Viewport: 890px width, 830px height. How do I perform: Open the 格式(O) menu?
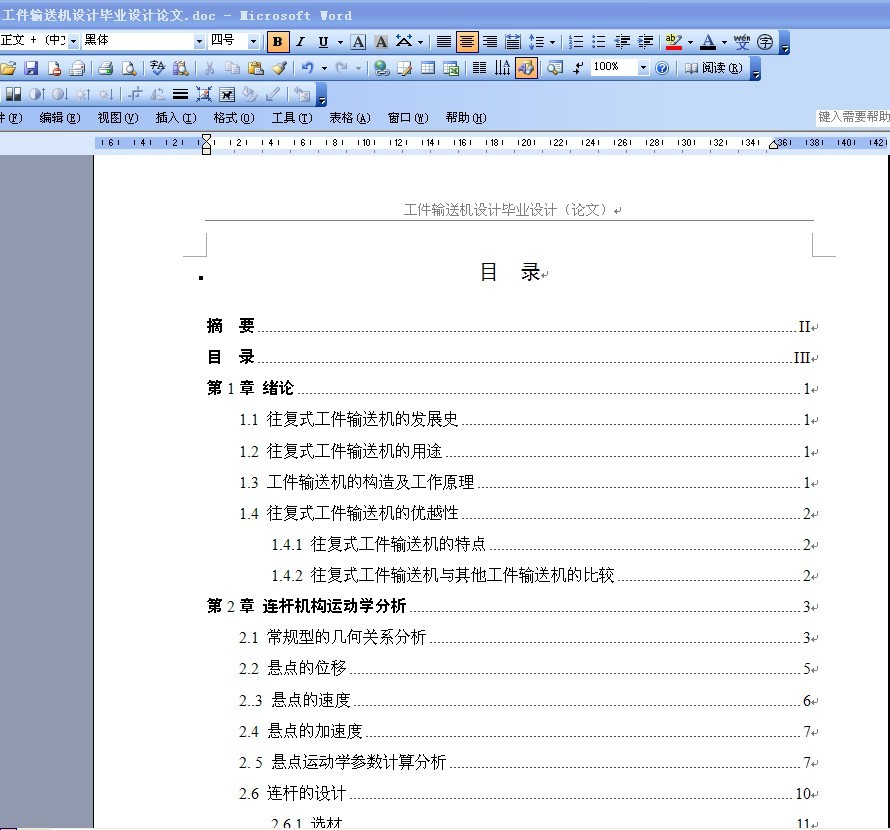[x=234, y=118]
